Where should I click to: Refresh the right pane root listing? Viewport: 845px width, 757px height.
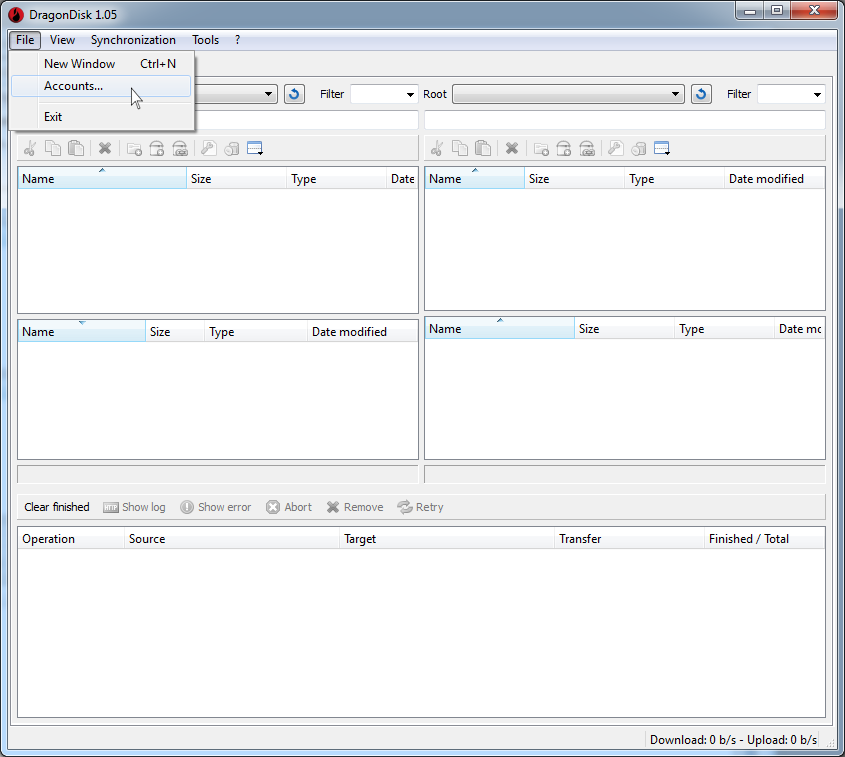click(700, 93)
